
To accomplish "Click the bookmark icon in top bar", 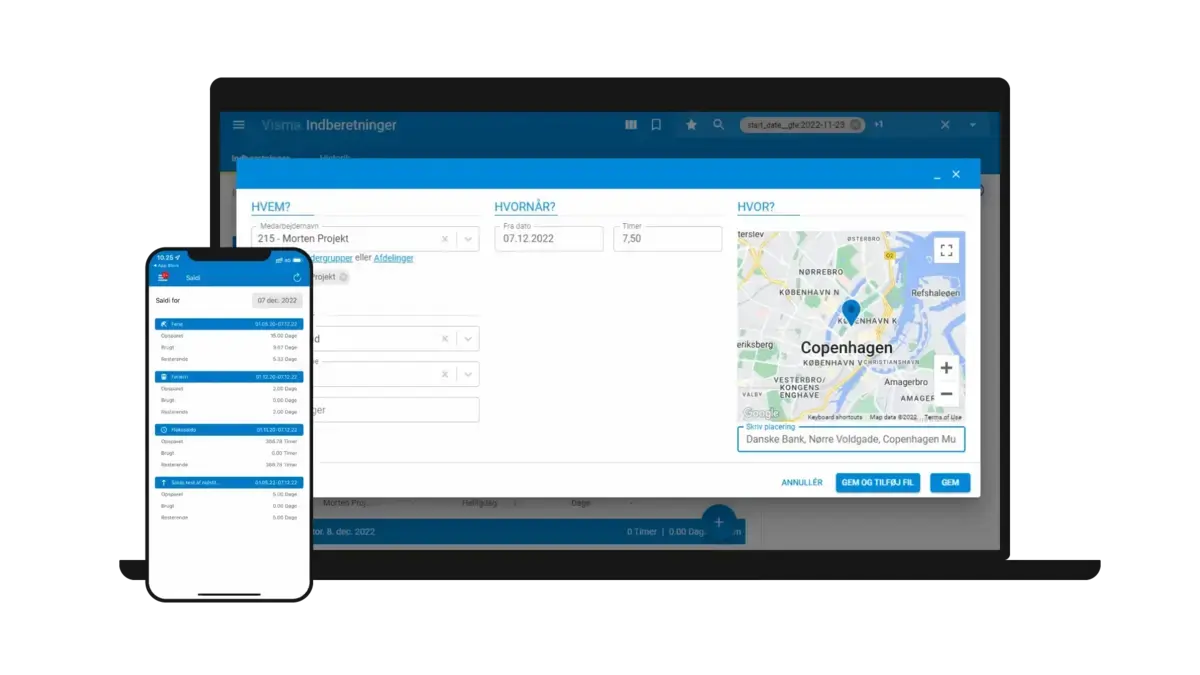I will [656, 125].
